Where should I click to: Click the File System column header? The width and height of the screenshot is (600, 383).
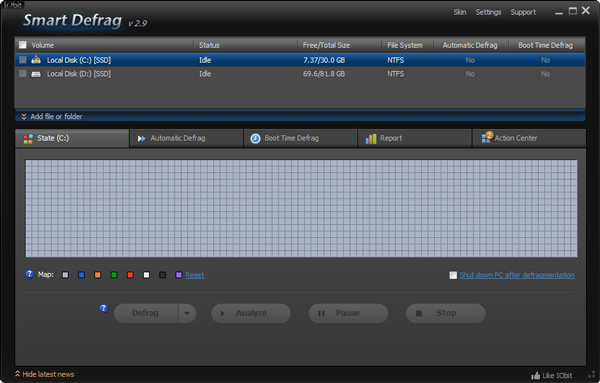408,45
